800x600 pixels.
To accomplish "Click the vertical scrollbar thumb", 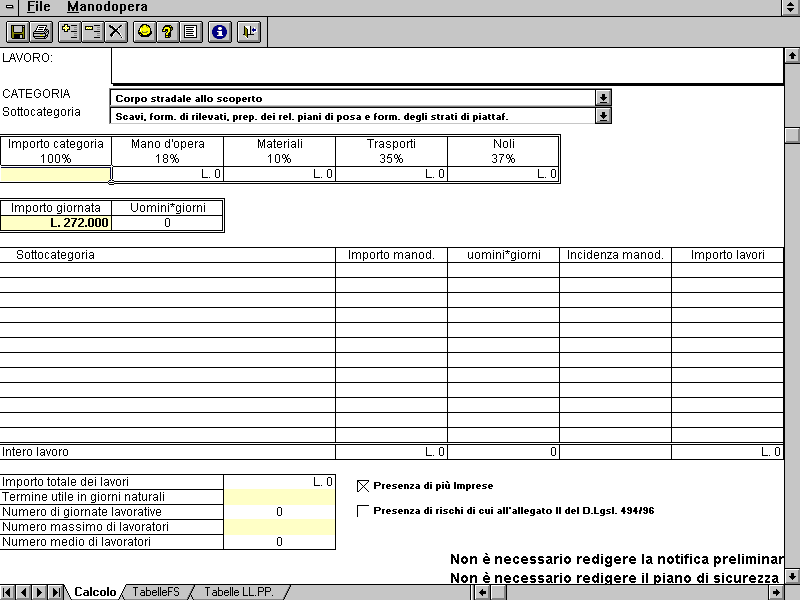I will point(792,135).
